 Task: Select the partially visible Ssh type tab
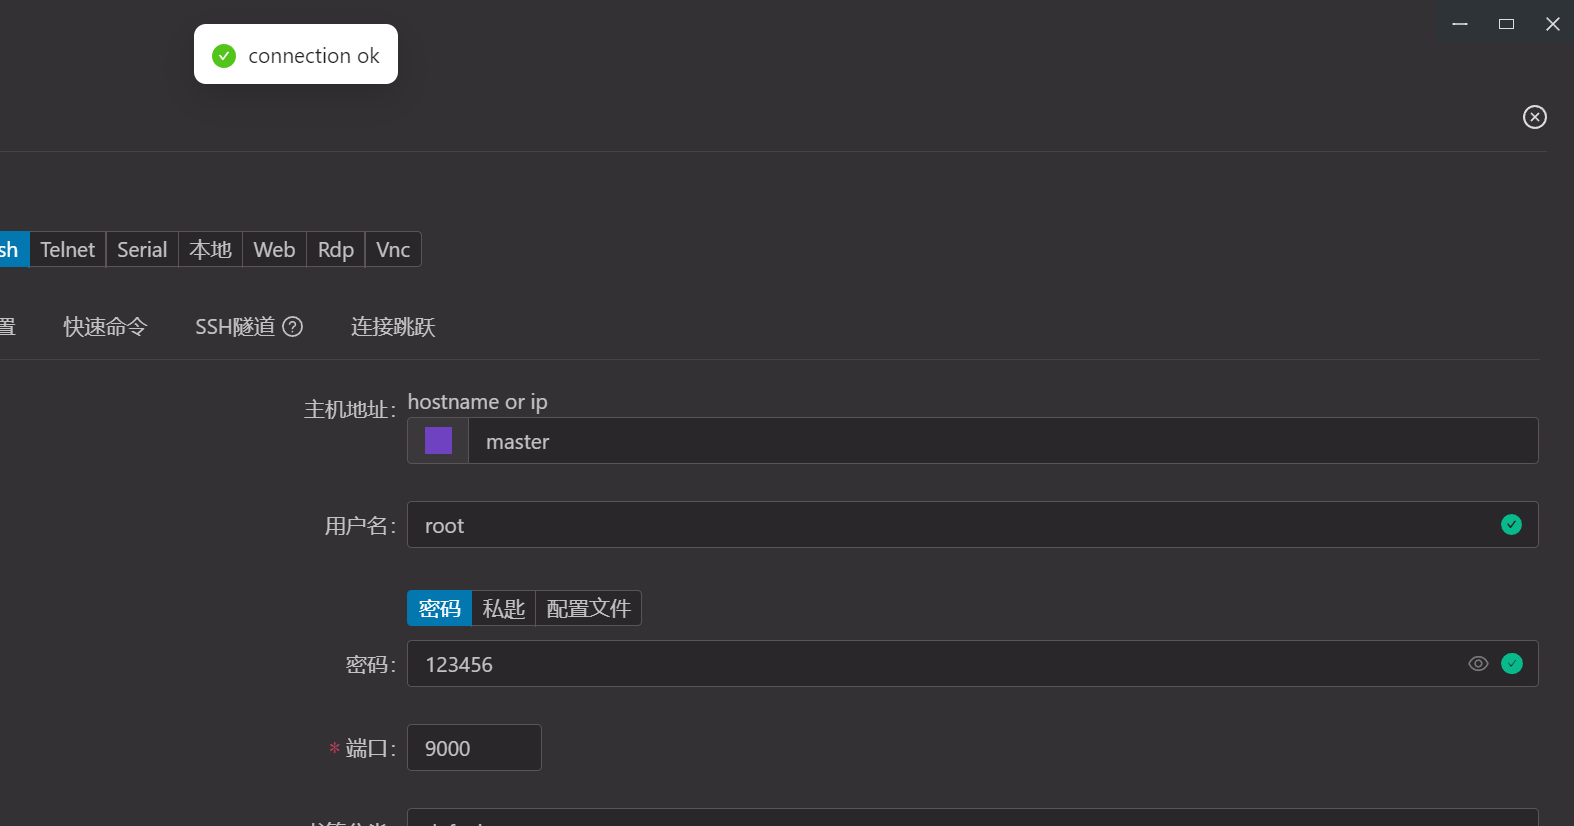point(13,249)
